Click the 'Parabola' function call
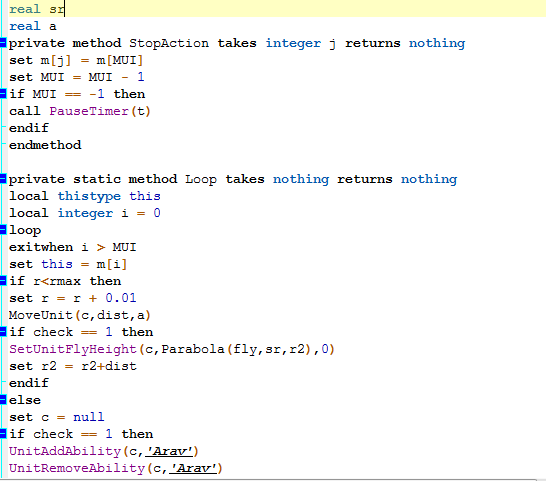 click(x=193, y=349)
